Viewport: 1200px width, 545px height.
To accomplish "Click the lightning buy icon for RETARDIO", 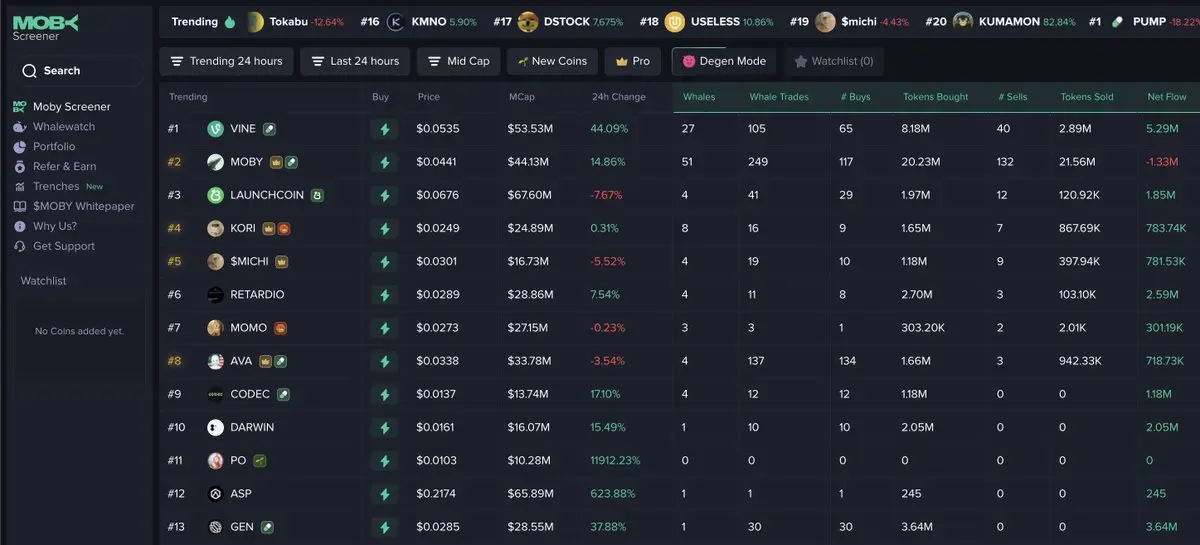I will (384, 295).
